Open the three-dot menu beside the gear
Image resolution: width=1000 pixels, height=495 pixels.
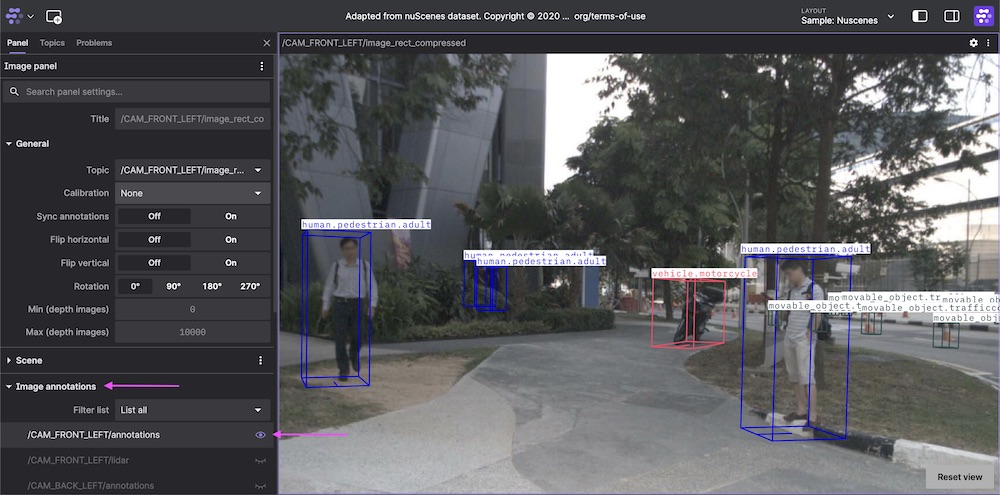(x=989, y=43)
